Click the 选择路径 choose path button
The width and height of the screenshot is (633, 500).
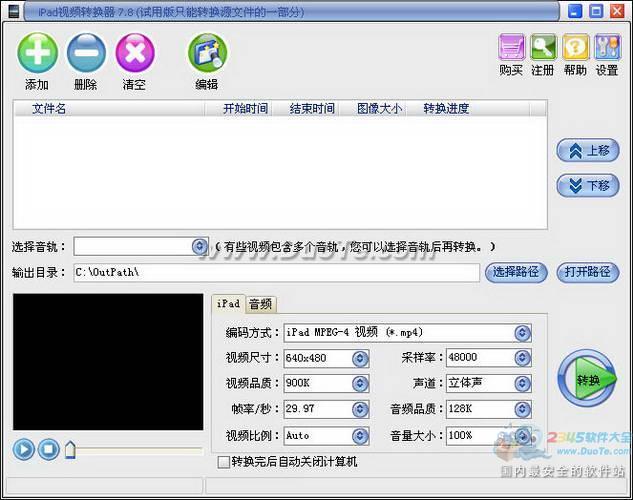click(x=516, y=272)
